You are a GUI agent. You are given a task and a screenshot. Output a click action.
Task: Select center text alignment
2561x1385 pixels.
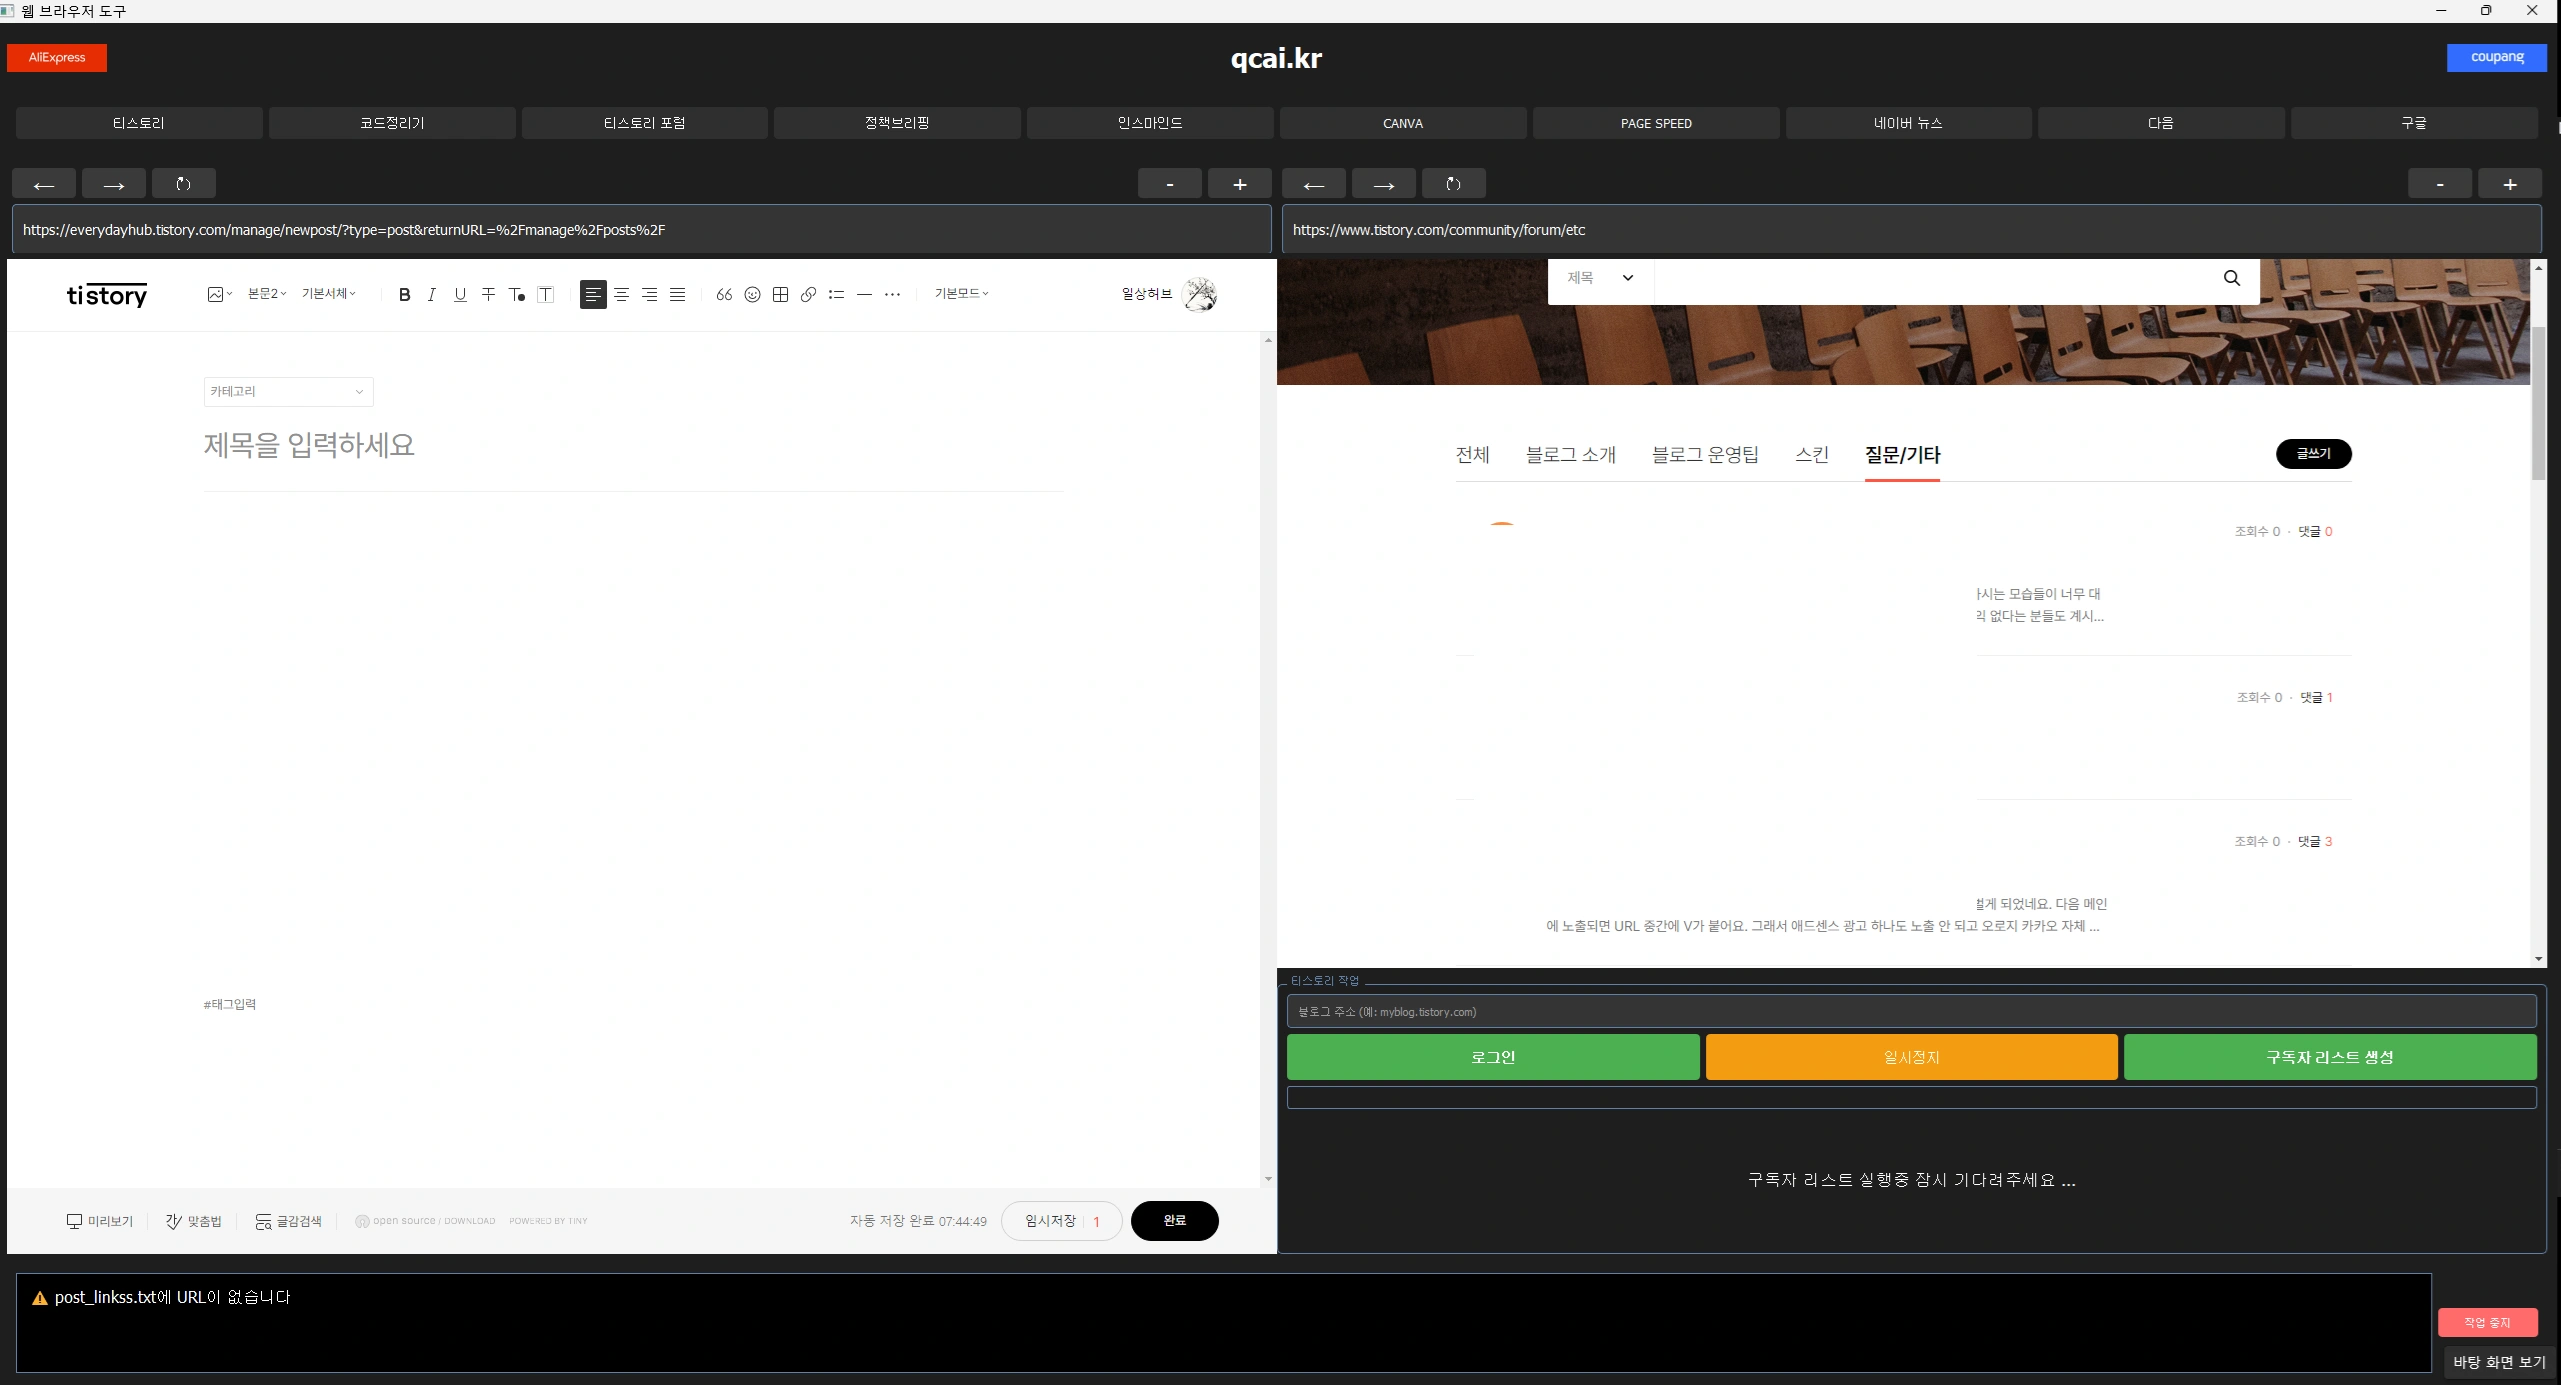point(621,294)
